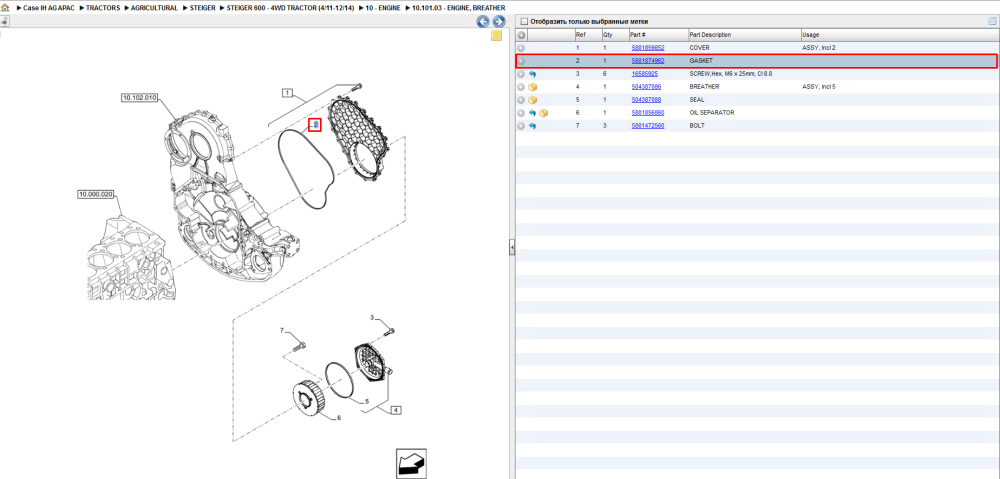Click the pin panel icon under home
Image resolution: width=1000 pixels, height=479 pixels.
pos(4,21)
